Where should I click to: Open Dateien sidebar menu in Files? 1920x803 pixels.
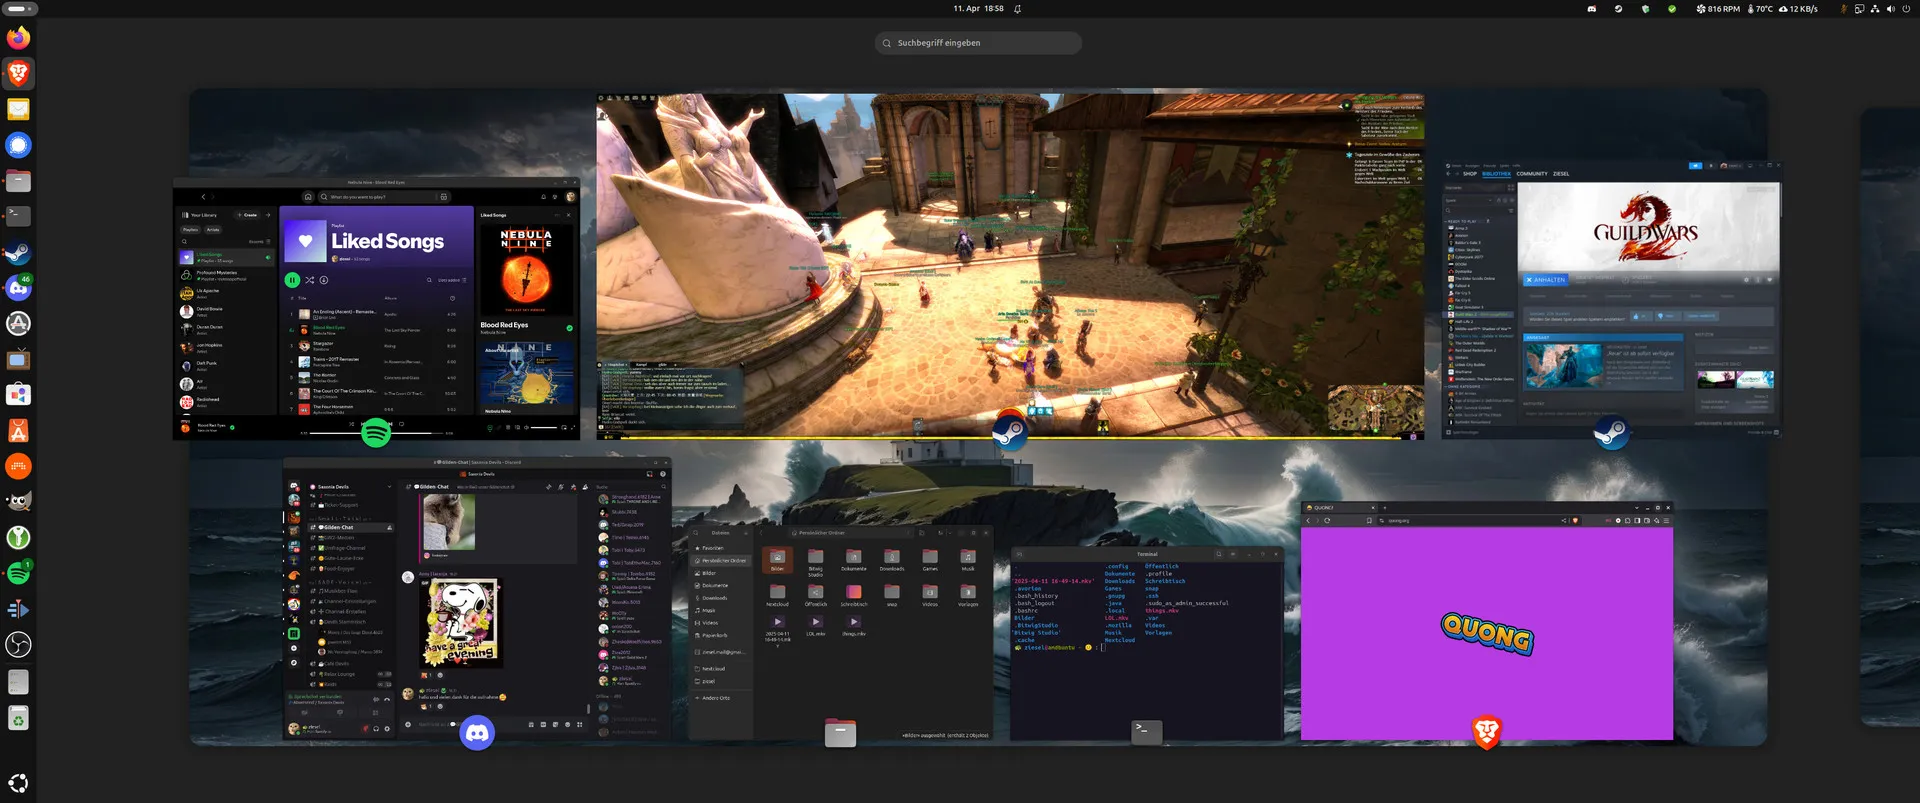click(x=746, y=533)
